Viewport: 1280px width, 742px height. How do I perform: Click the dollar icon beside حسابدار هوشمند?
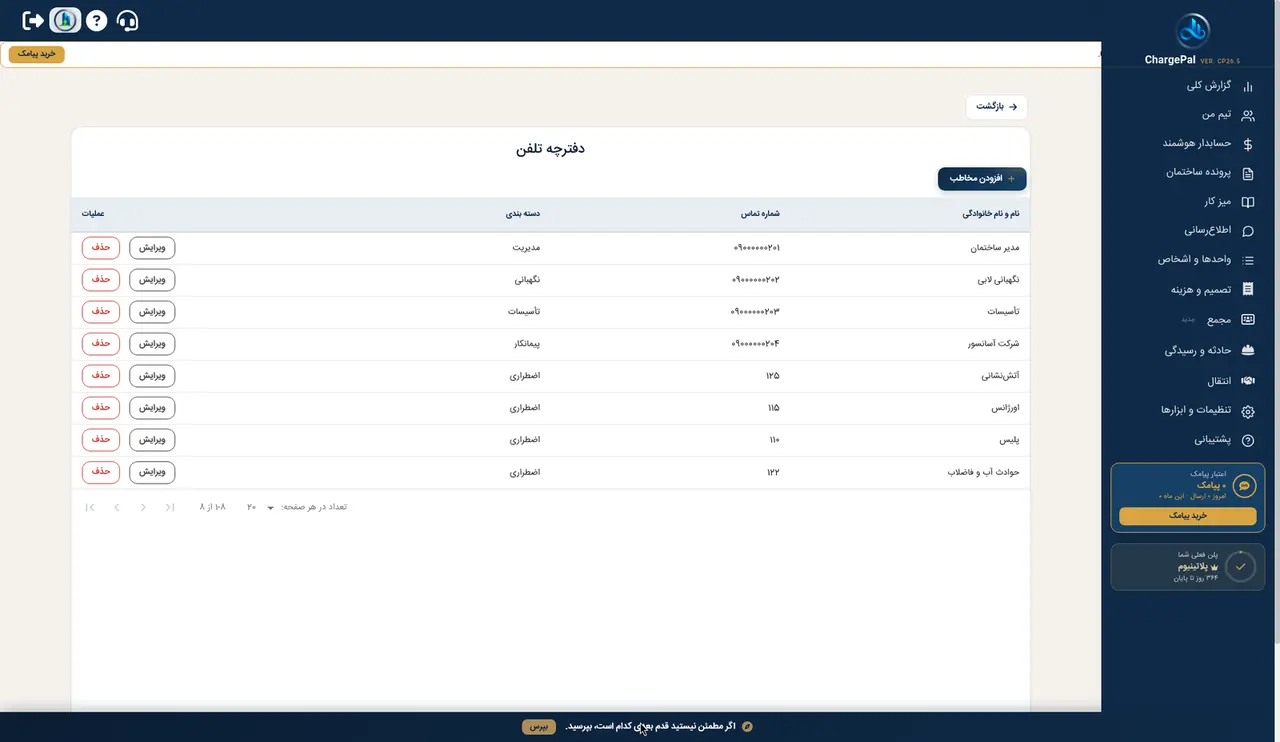pyautogui.click(x=1247, y=144)
